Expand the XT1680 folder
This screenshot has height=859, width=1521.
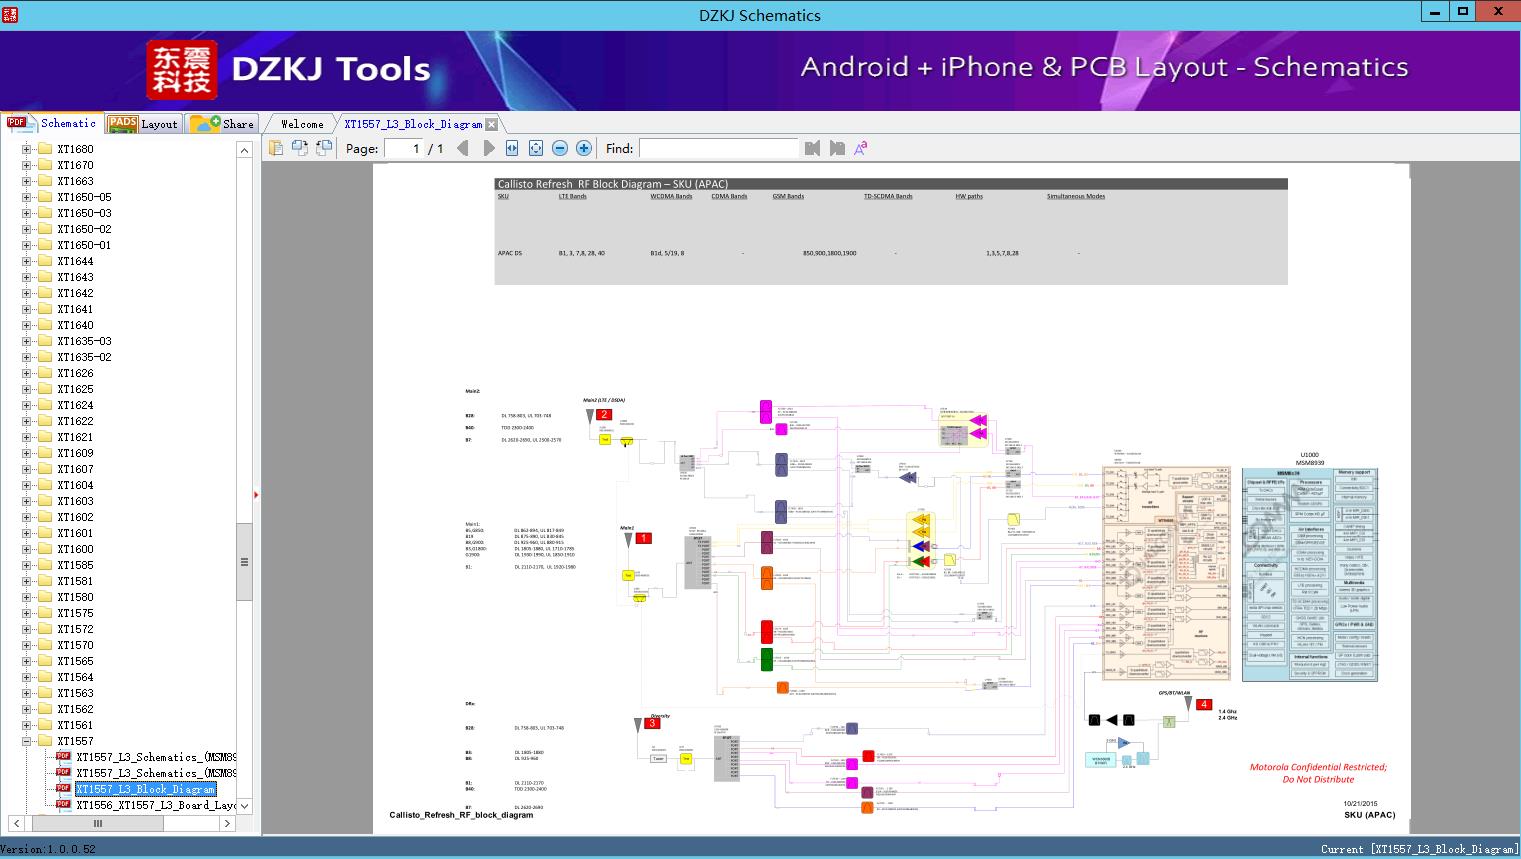point(26,149)
